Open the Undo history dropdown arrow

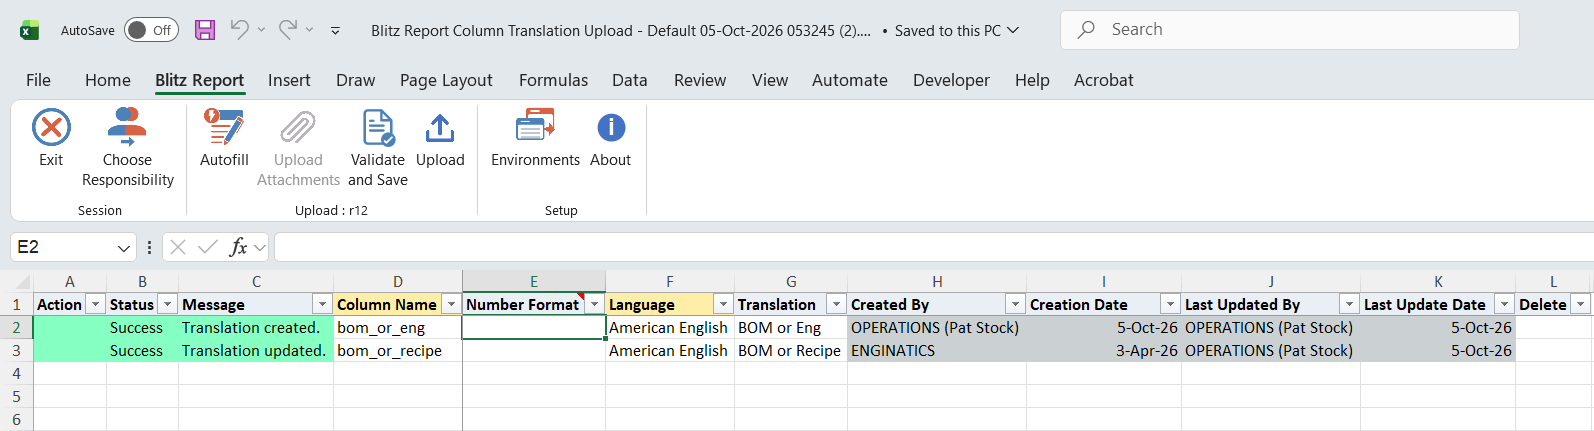pyautogui.click(x=261, y=30)
